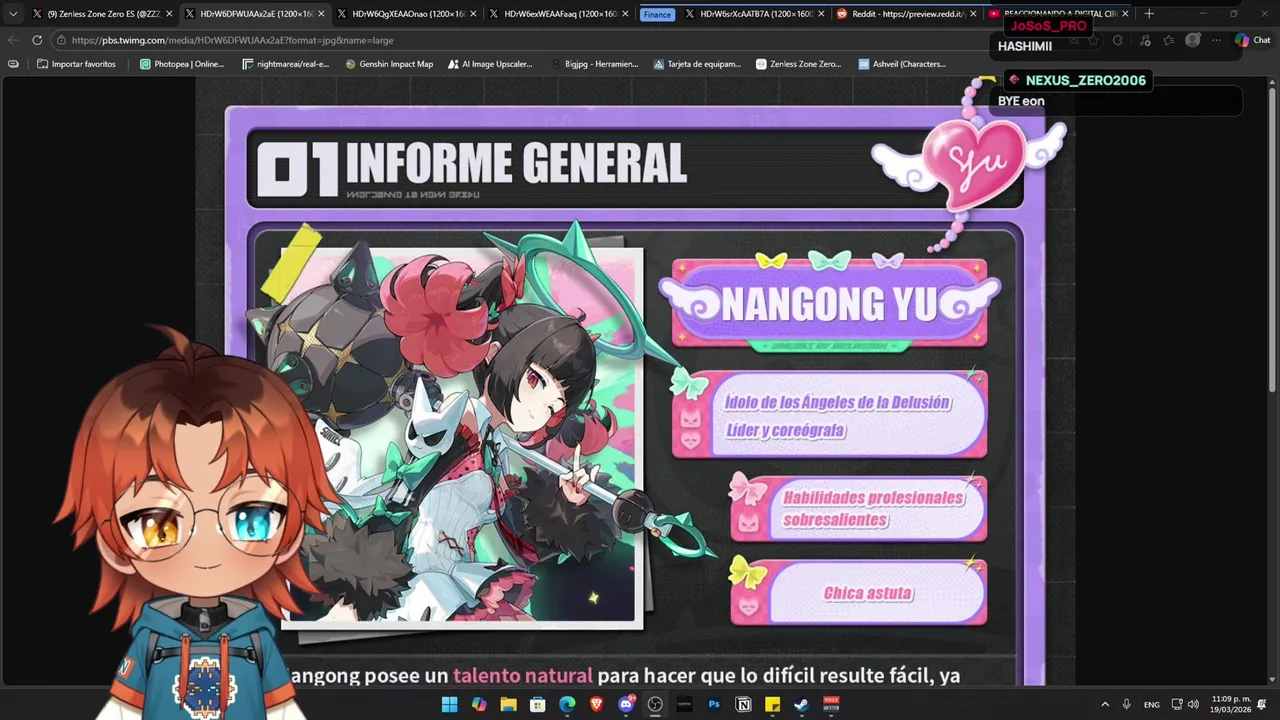Open the favorites star icon in toolbar

pos(1168,40)
